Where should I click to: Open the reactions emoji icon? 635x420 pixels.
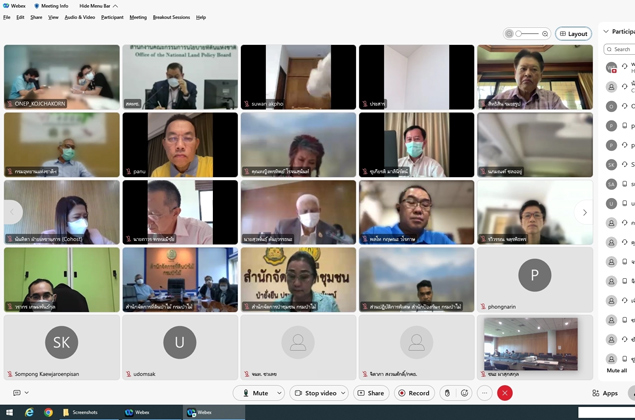point(465,393)
